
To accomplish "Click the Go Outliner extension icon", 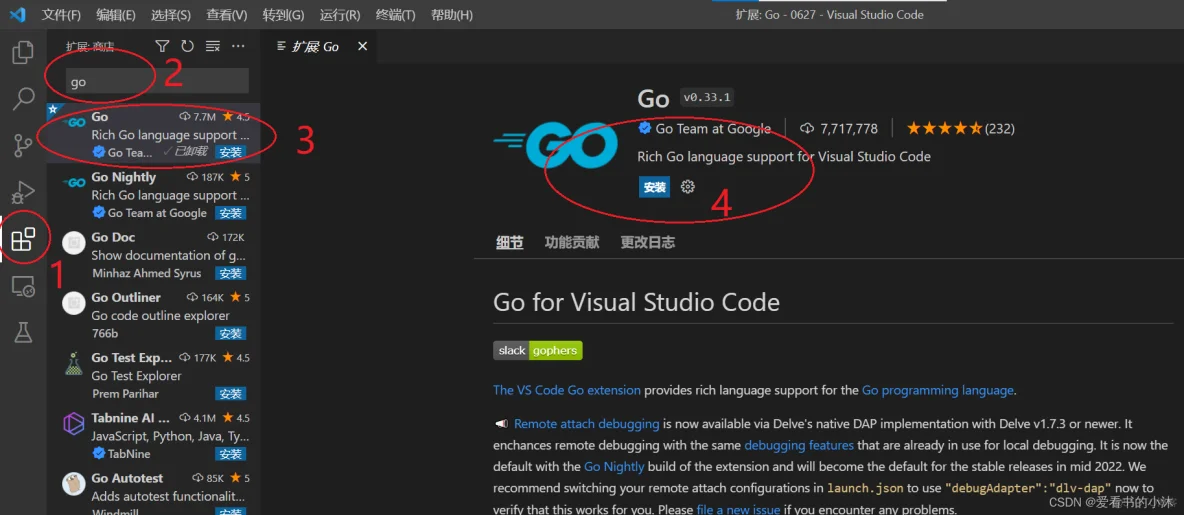I will click(x=74, y=302).
